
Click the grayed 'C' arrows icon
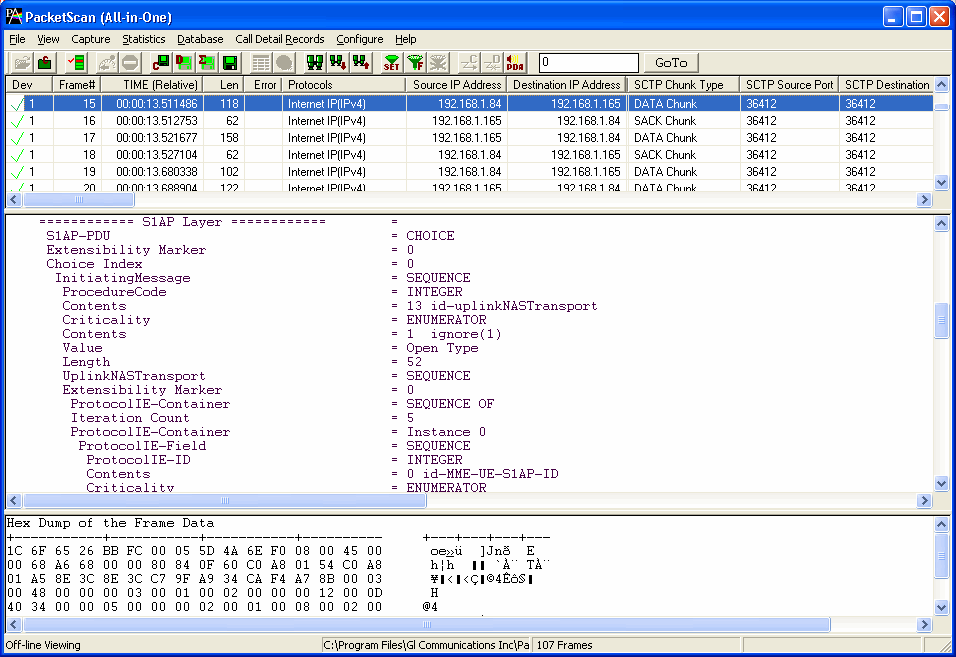pos(469,63)
